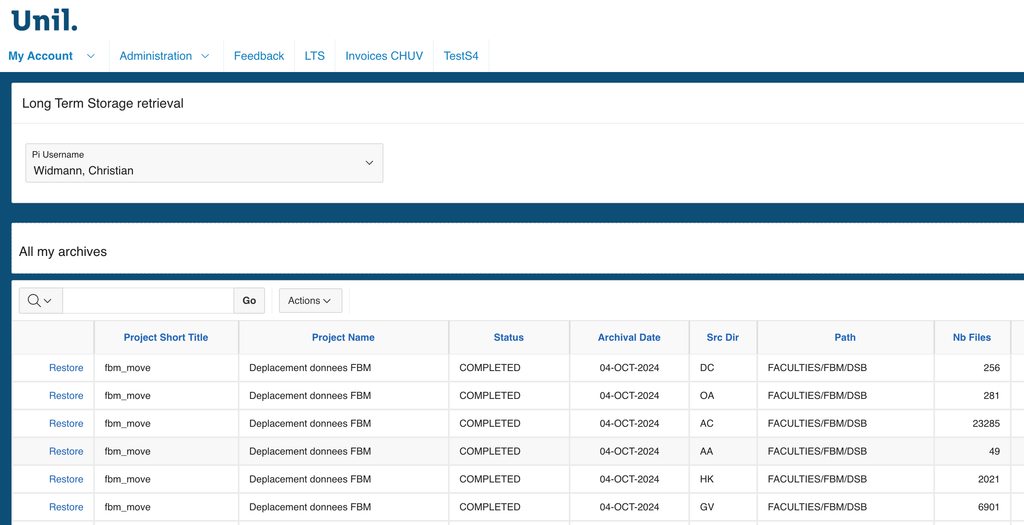
Task: Click Deplacement donnees FBM in the HK row
Action: (x=310, y=479)
